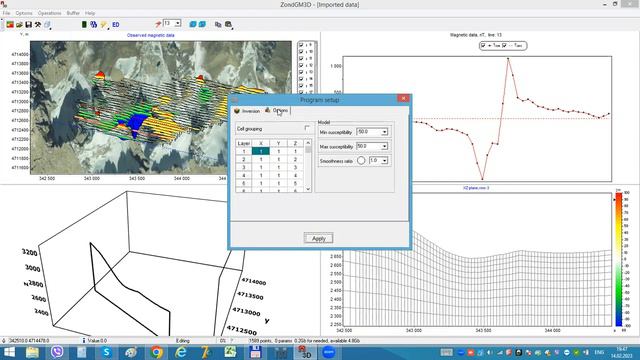Open File Explorer from the taskbar
Viewport: 640px width, 360px height.
[32, 352]
